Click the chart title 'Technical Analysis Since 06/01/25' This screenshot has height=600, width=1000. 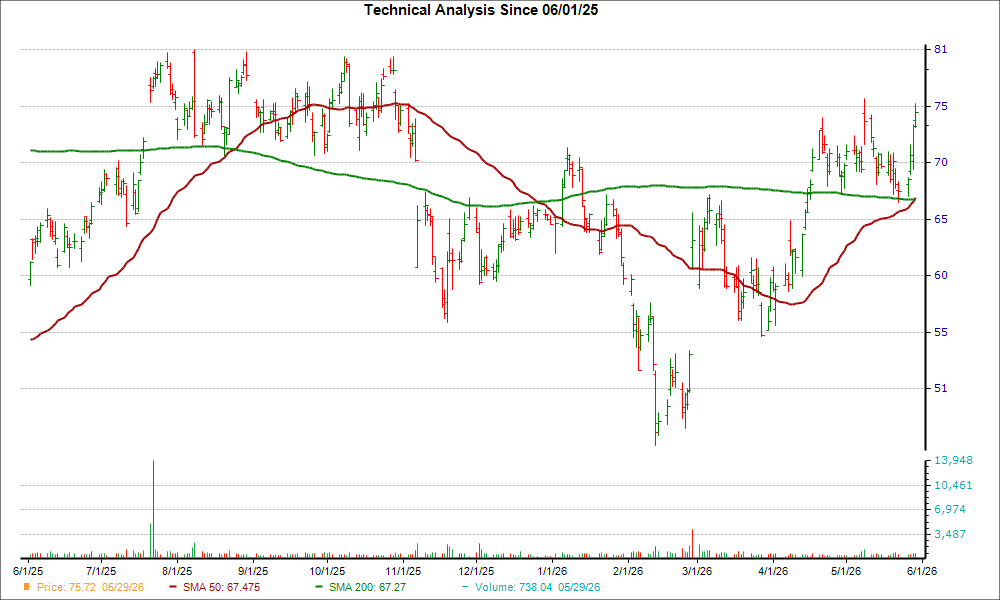coord(481,10)
